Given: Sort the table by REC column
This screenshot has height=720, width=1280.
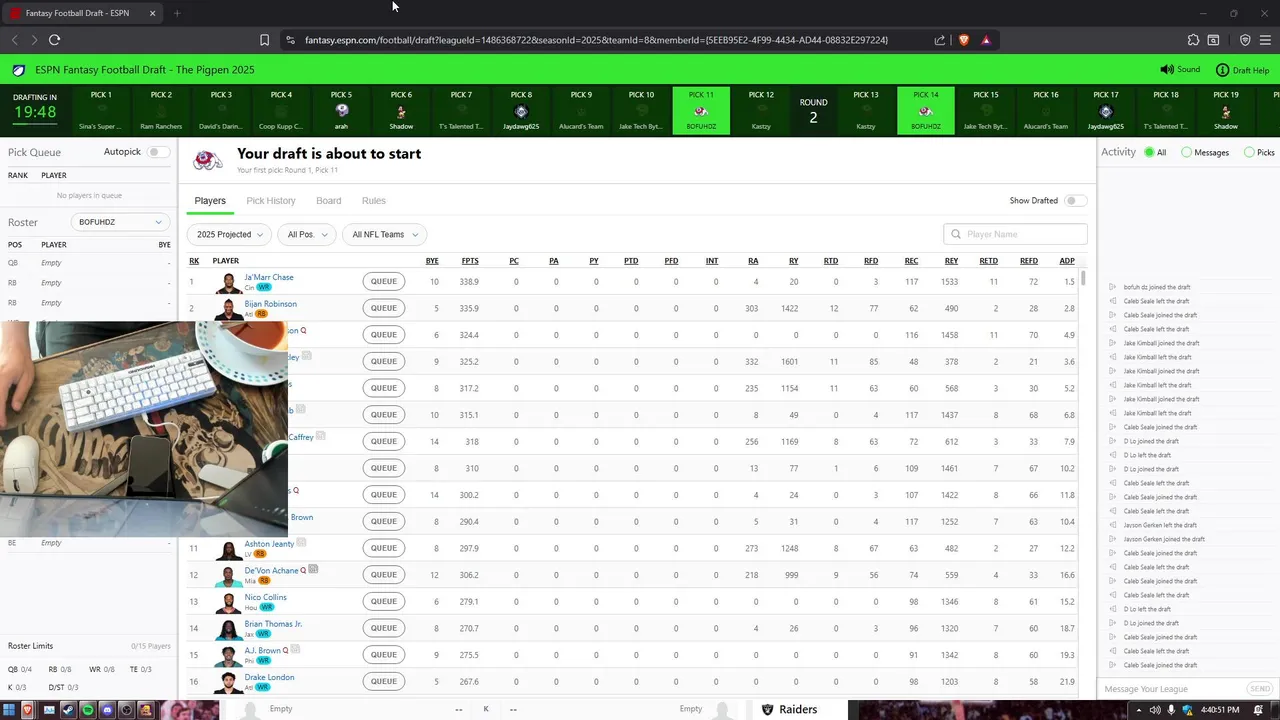Looking at the screenshot, I should click(911, 261).
